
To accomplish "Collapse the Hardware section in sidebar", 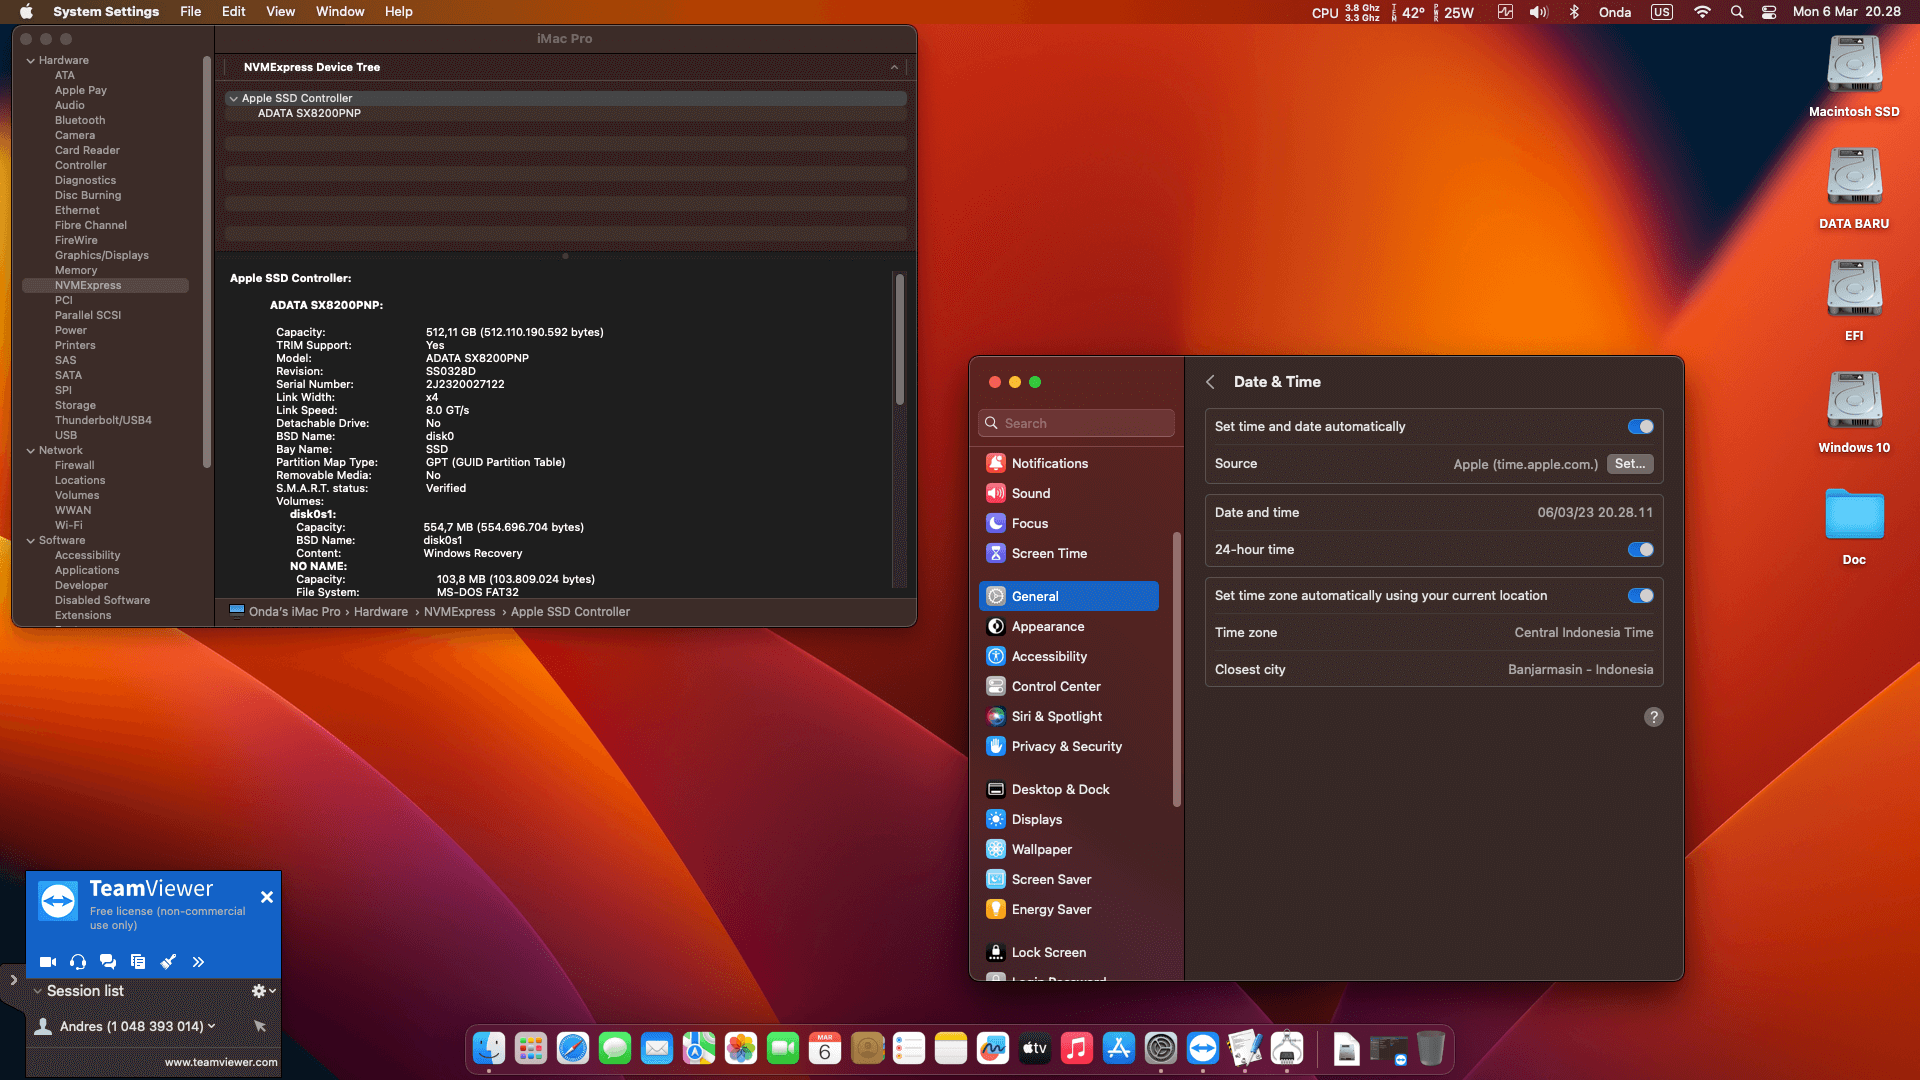I will point(30,61).
